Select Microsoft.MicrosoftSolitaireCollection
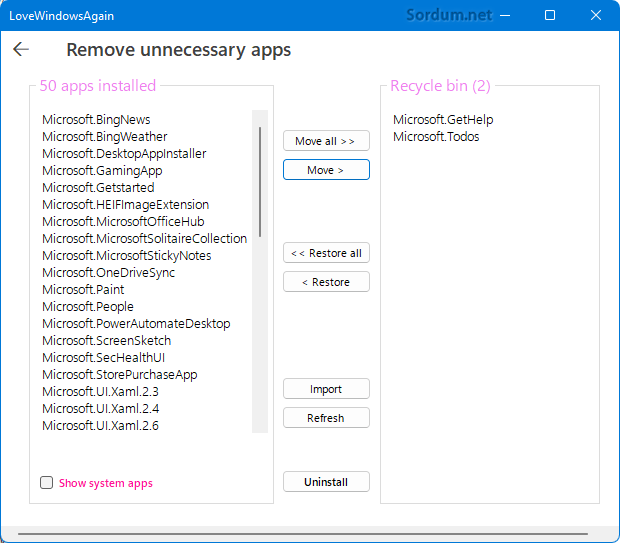Screen dimensions: 620x543 pos(144,238)
